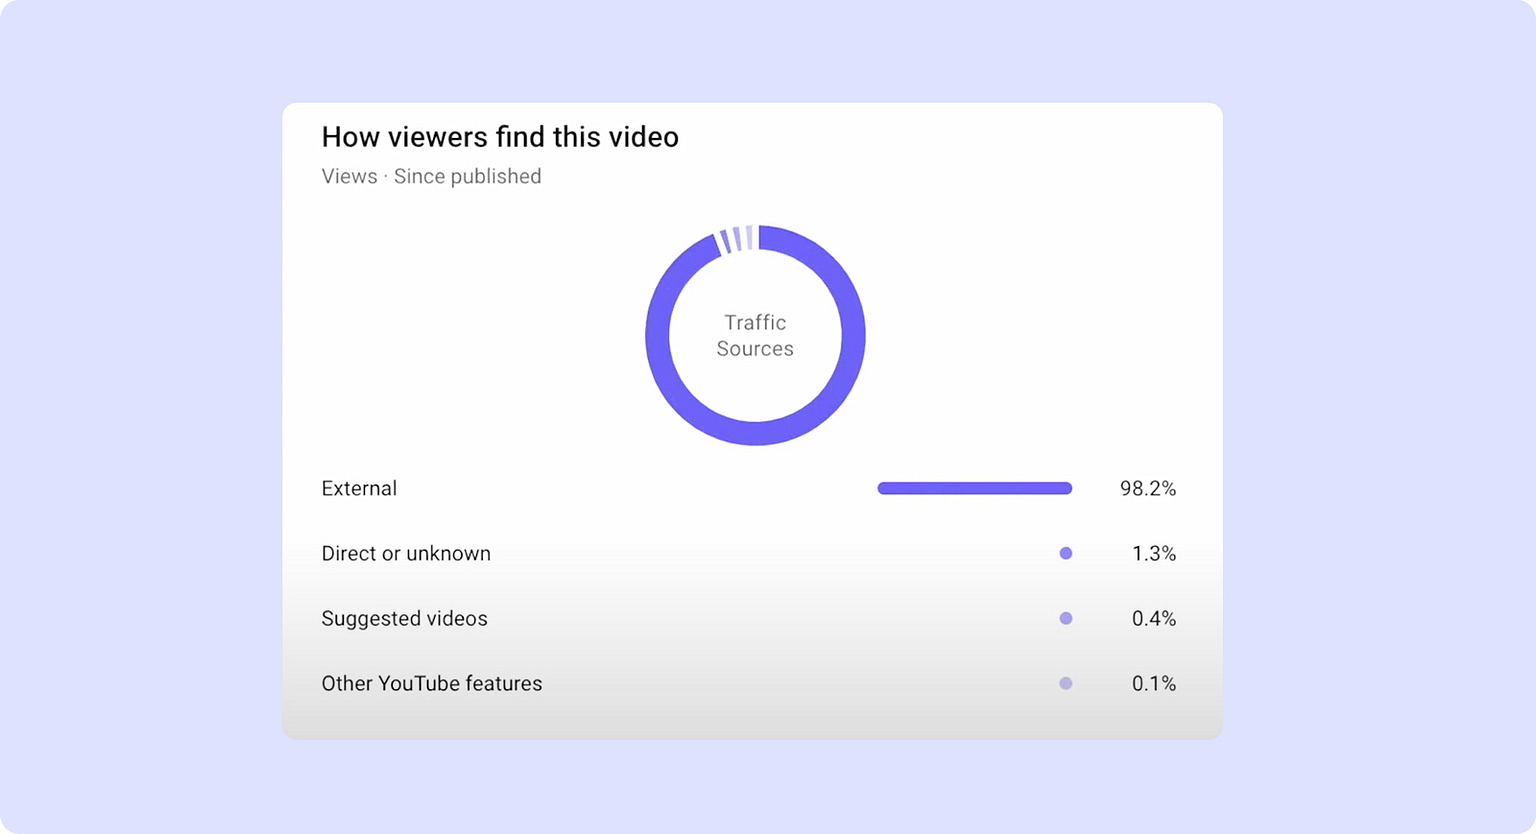Click the 0.1% Other YouTube features value
1536x834 pixels.
tap(1155, 683)
